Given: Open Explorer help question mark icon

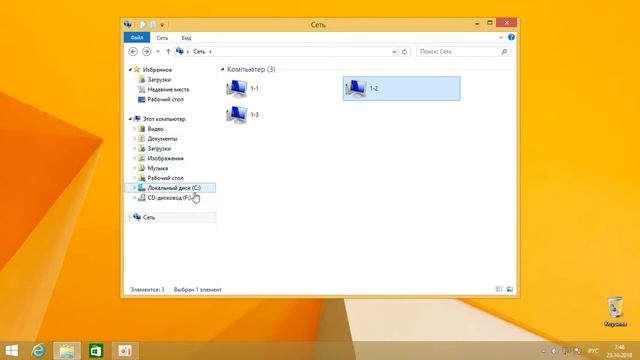Looking at the screenshot, I should [x=511, y=37].
